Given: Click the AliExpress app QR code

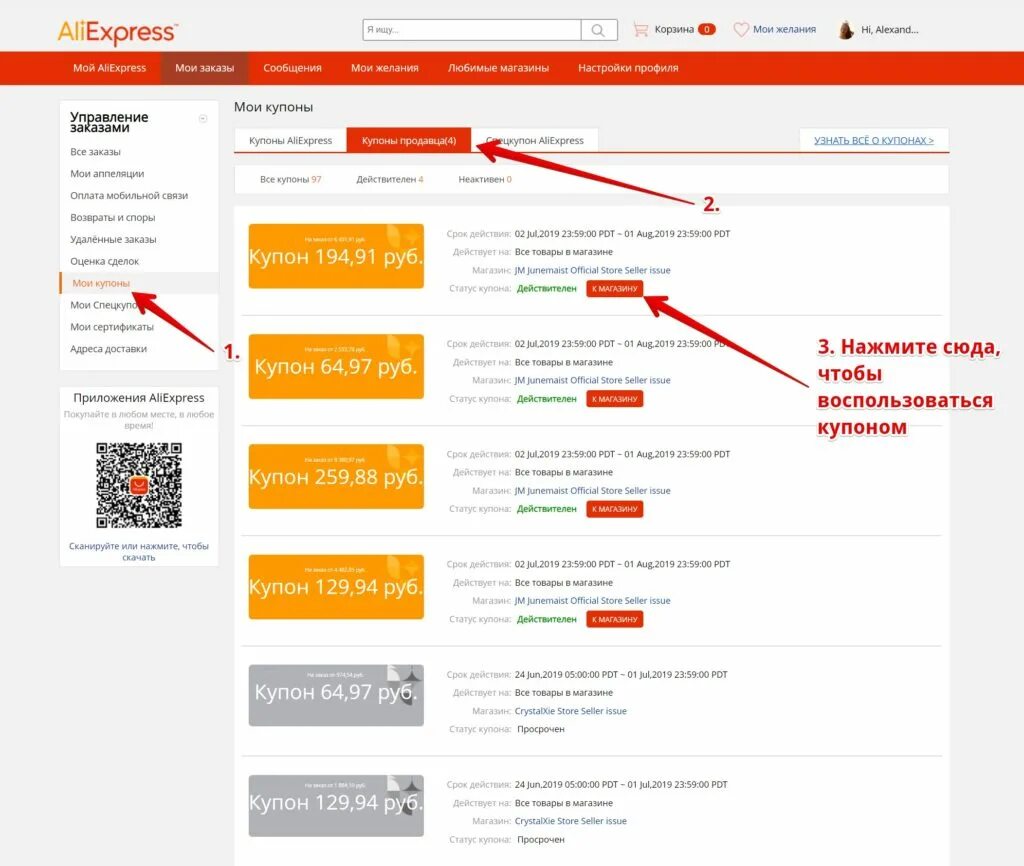Looking at the screenshot, I should tap(139, 485).
